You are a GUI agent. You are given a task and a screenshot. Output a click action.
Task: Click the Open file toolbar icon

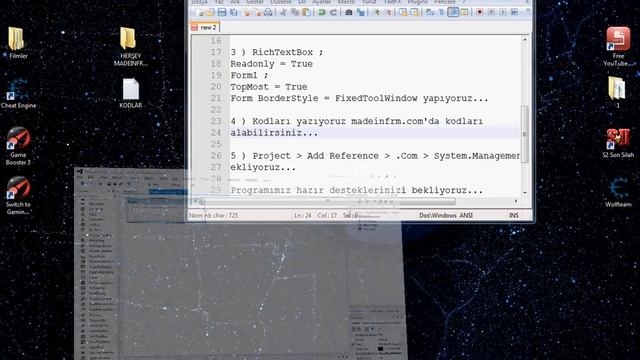[210, 12]
